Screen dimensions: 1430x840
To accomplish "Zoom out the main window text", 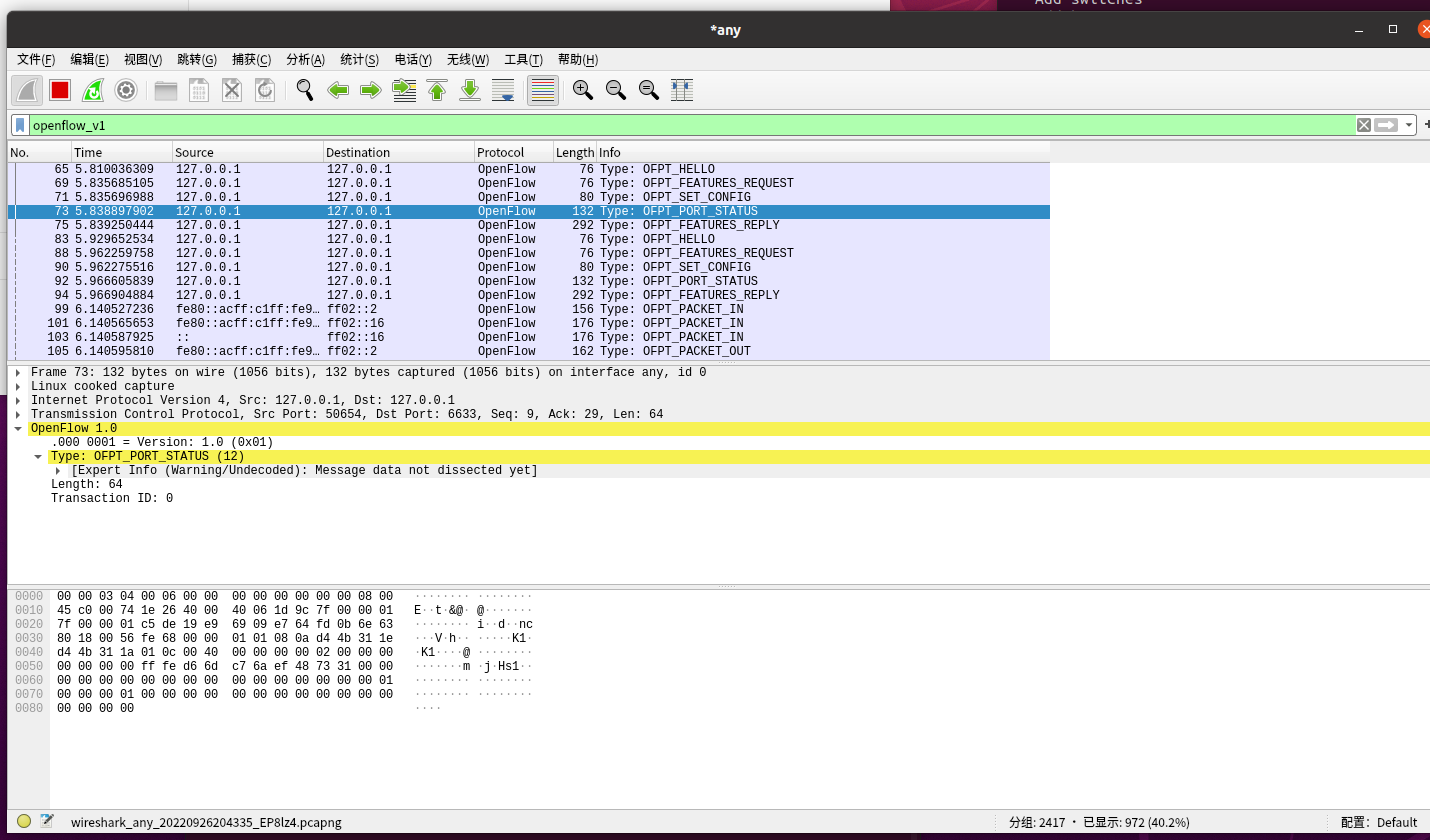I will pyautogui.click(x=616, y=90).
